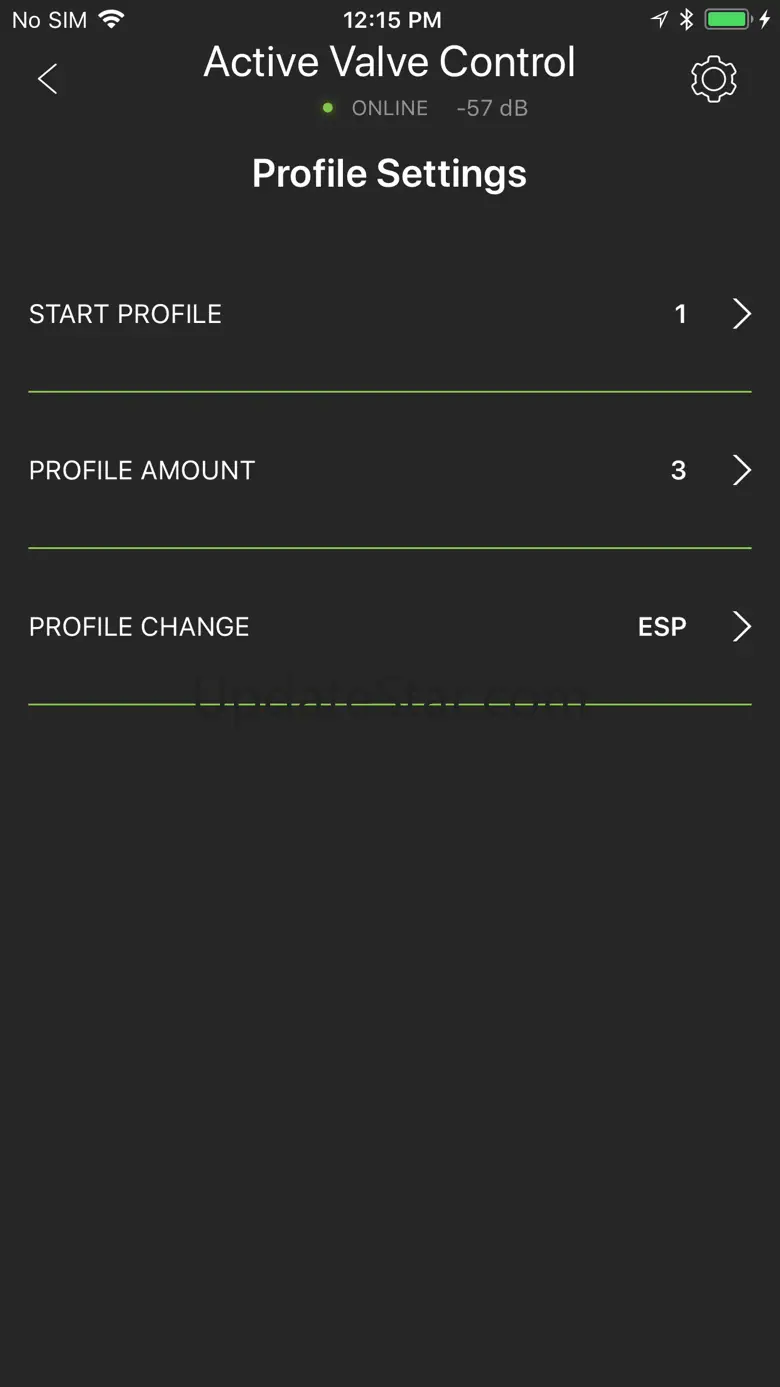Tap the back arrow icon

(47, 79)
